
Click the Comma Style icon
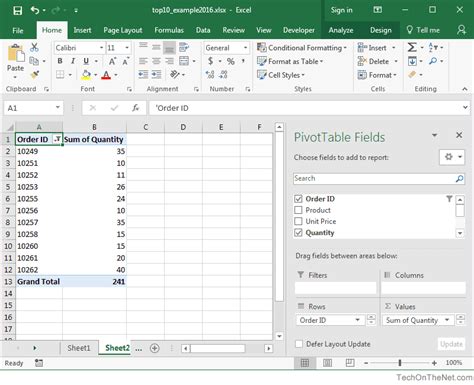[243, 61]
